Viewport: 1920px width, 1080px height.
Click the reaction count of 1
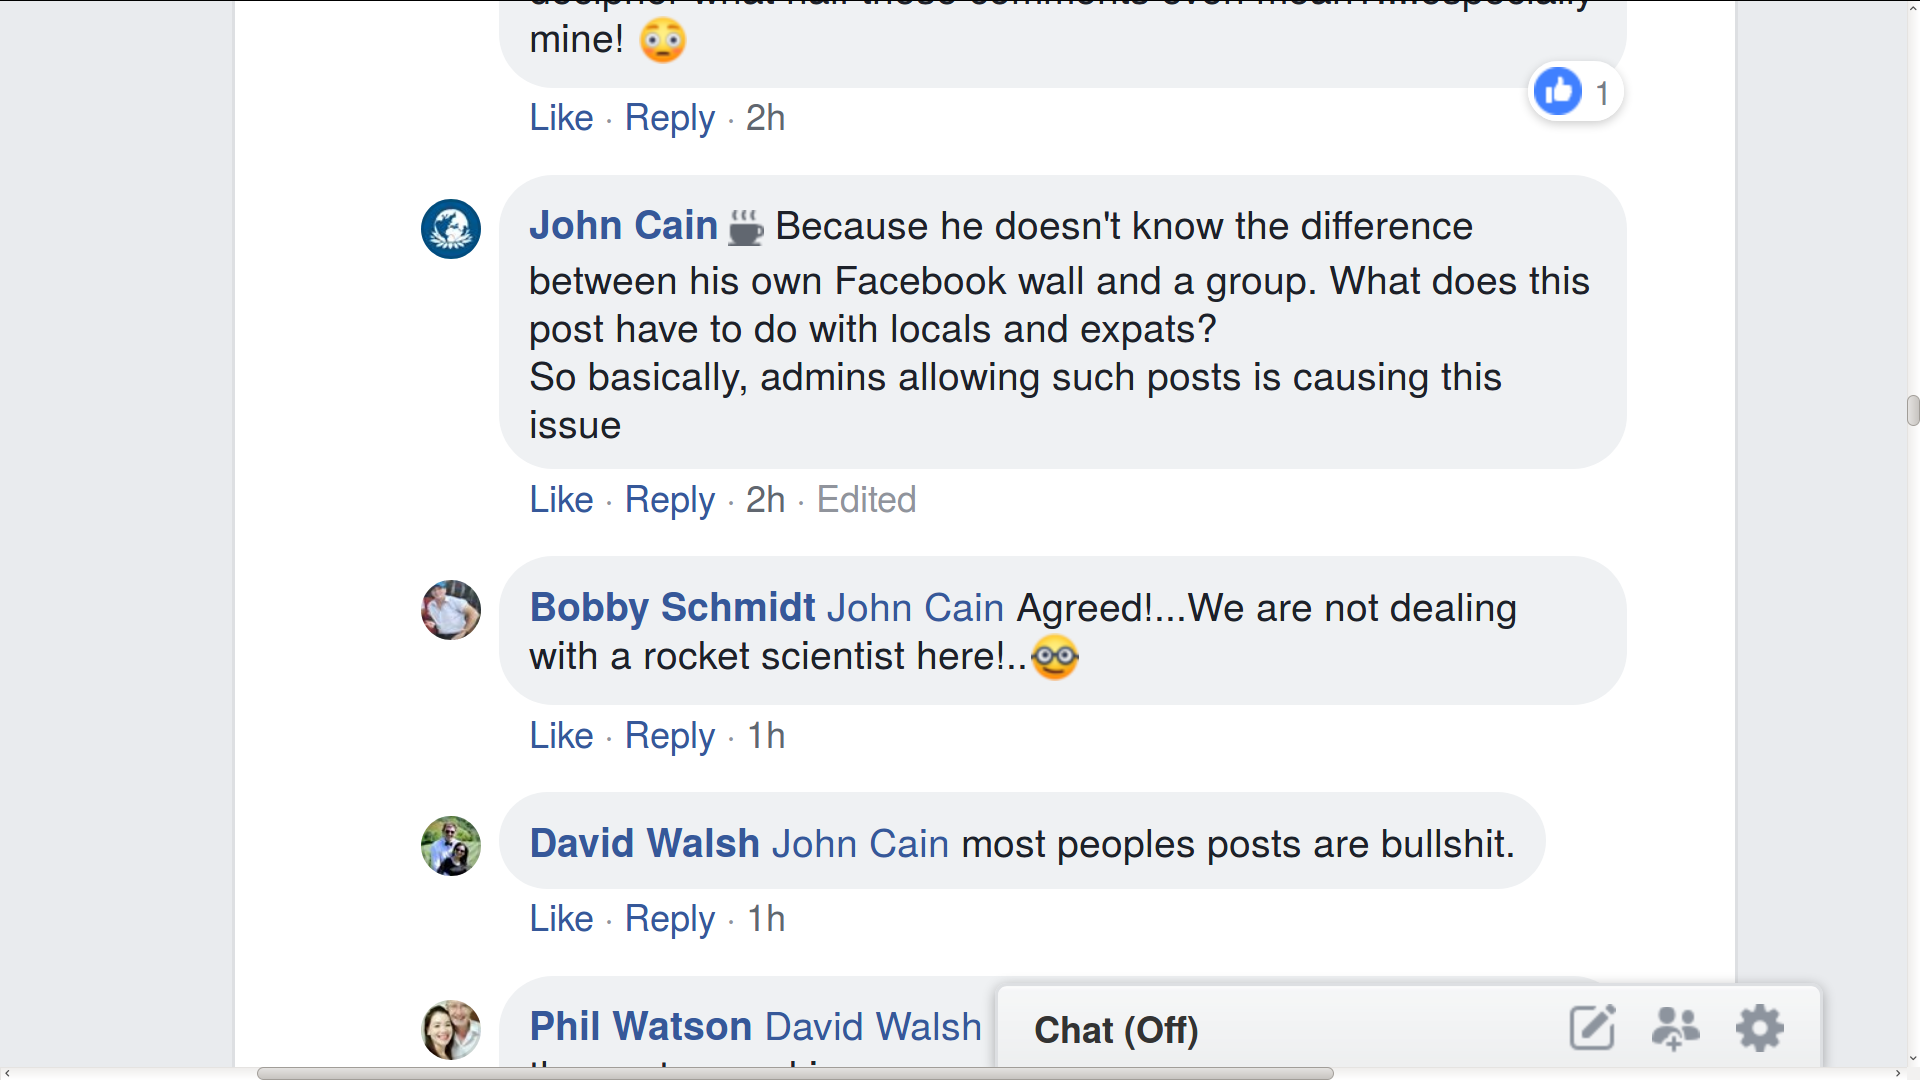tap(1602, 91)
